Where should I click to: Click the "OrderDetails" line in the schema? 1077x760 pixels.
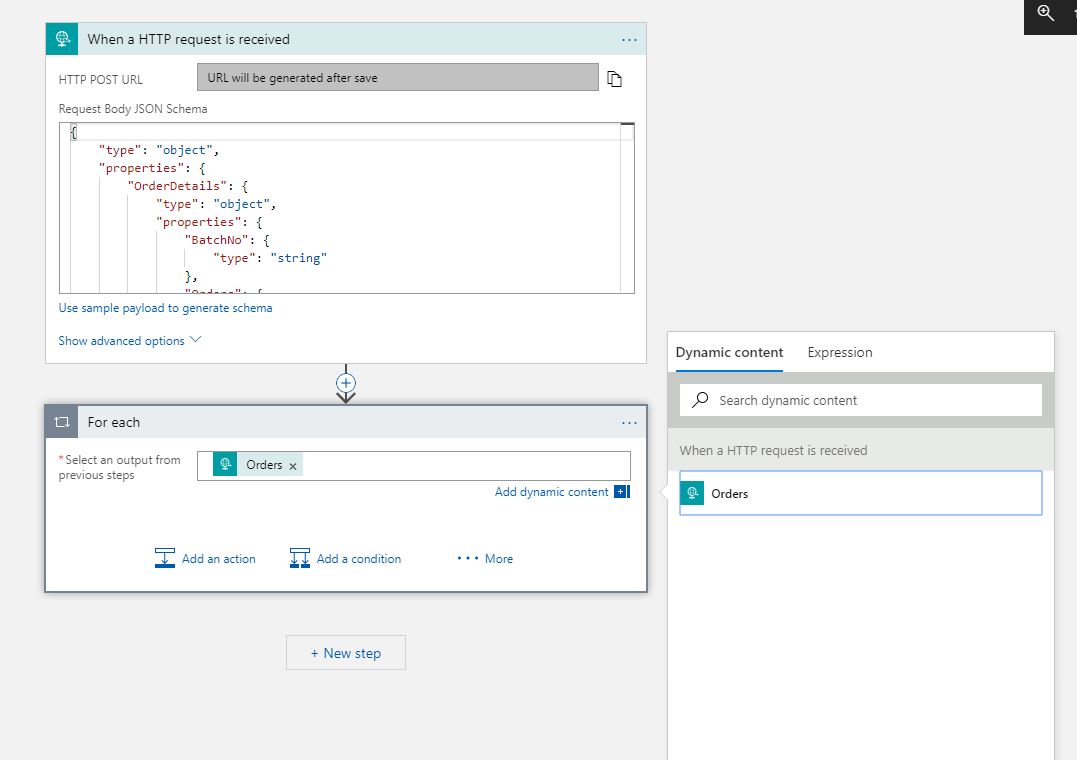[x=188, y=186]
